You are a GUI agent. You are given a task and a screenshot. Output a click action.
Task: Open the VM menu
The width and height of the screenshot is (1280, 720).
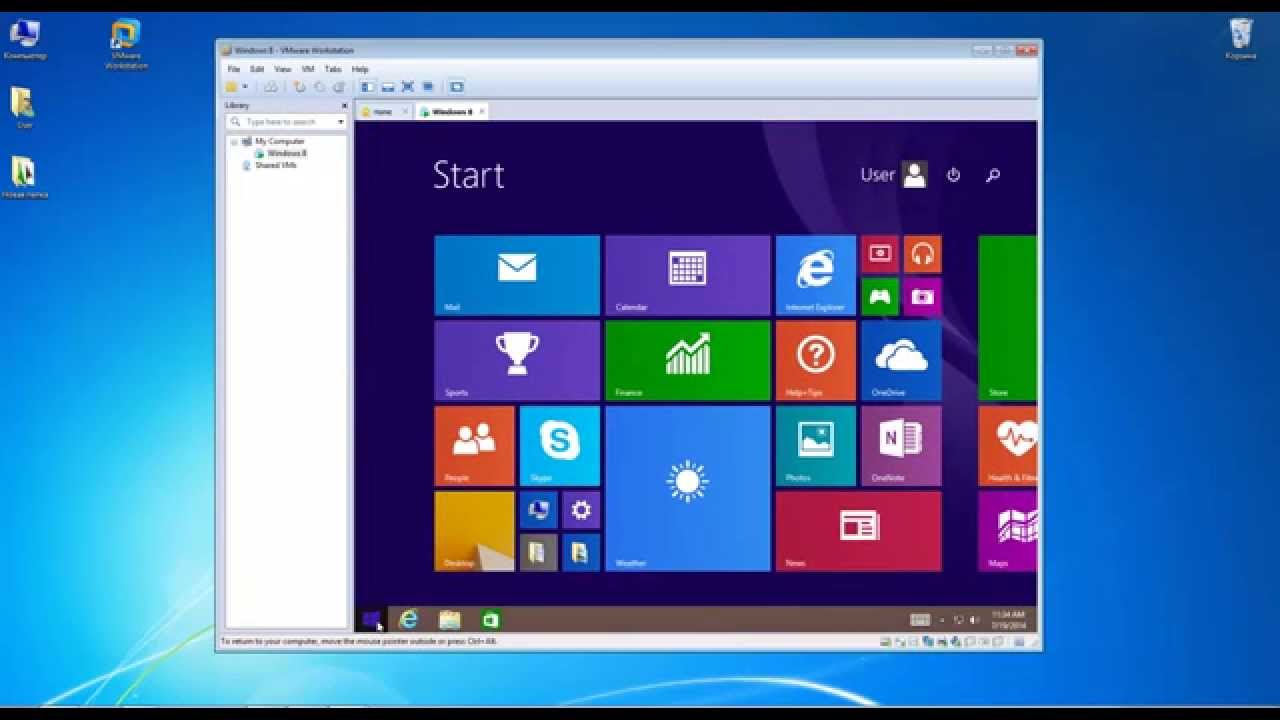click(308, 69)
